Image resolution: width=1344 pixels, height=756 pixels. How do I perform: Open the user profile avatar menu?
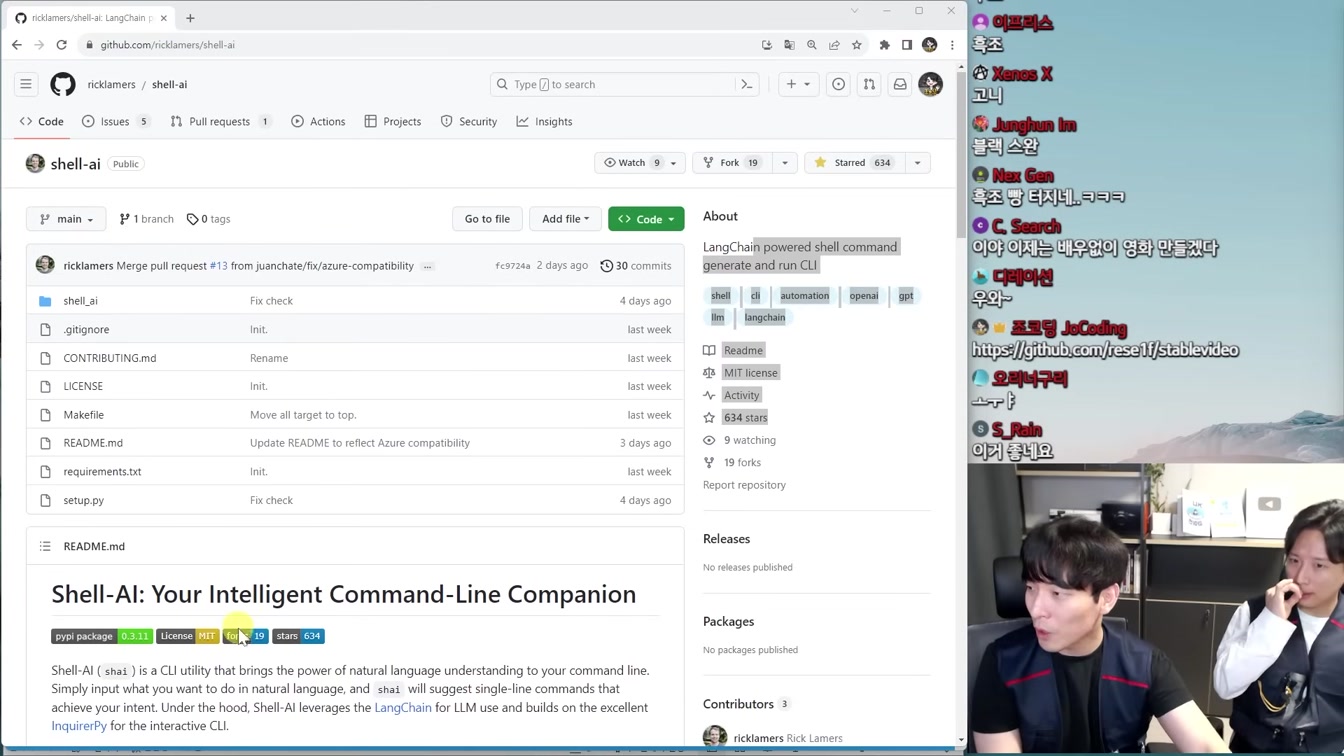point(930,84)
